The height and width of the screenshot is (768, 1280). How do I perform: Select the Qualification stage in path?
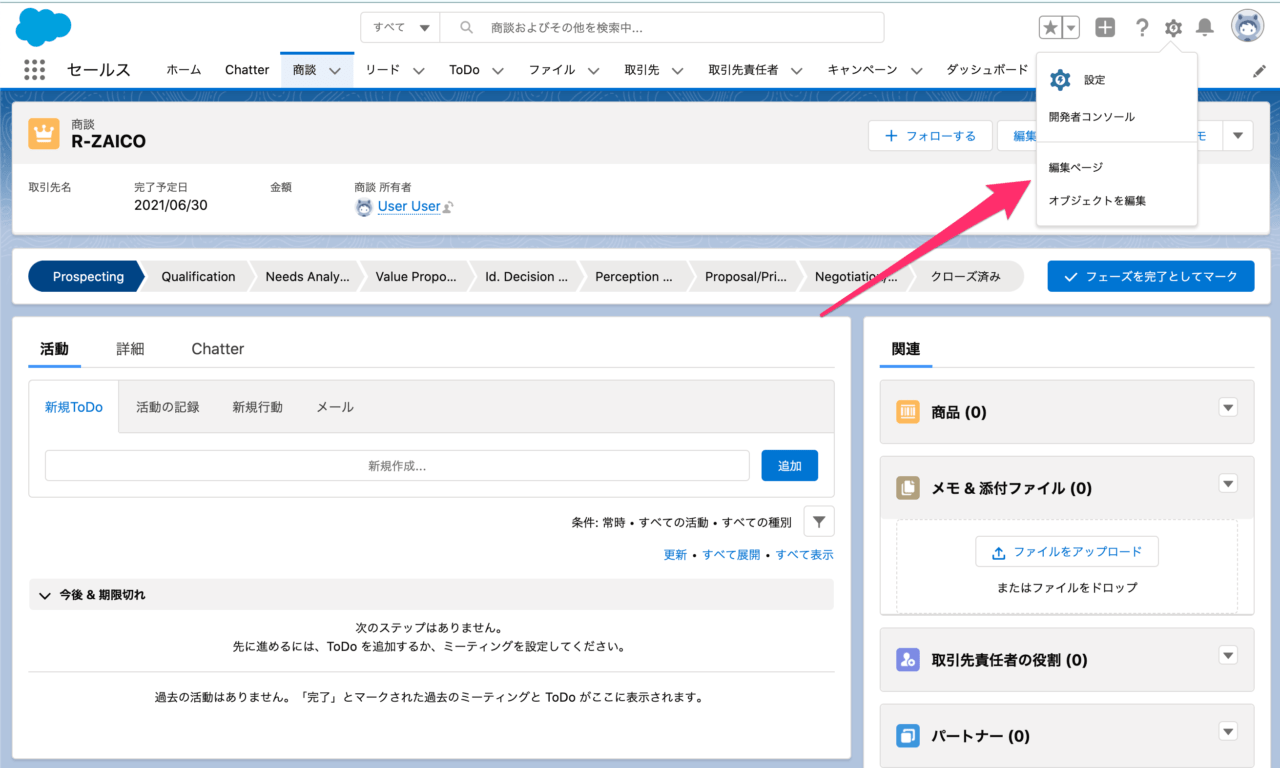pos(198,277)
